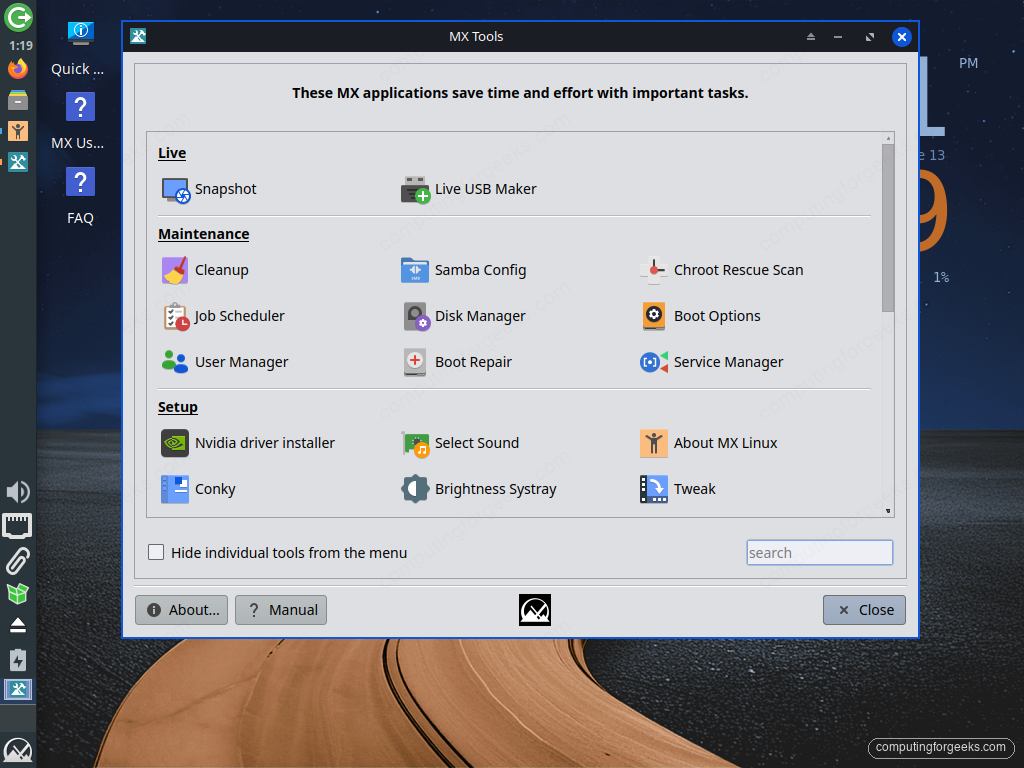Click the About... button

tap(182, 610)
